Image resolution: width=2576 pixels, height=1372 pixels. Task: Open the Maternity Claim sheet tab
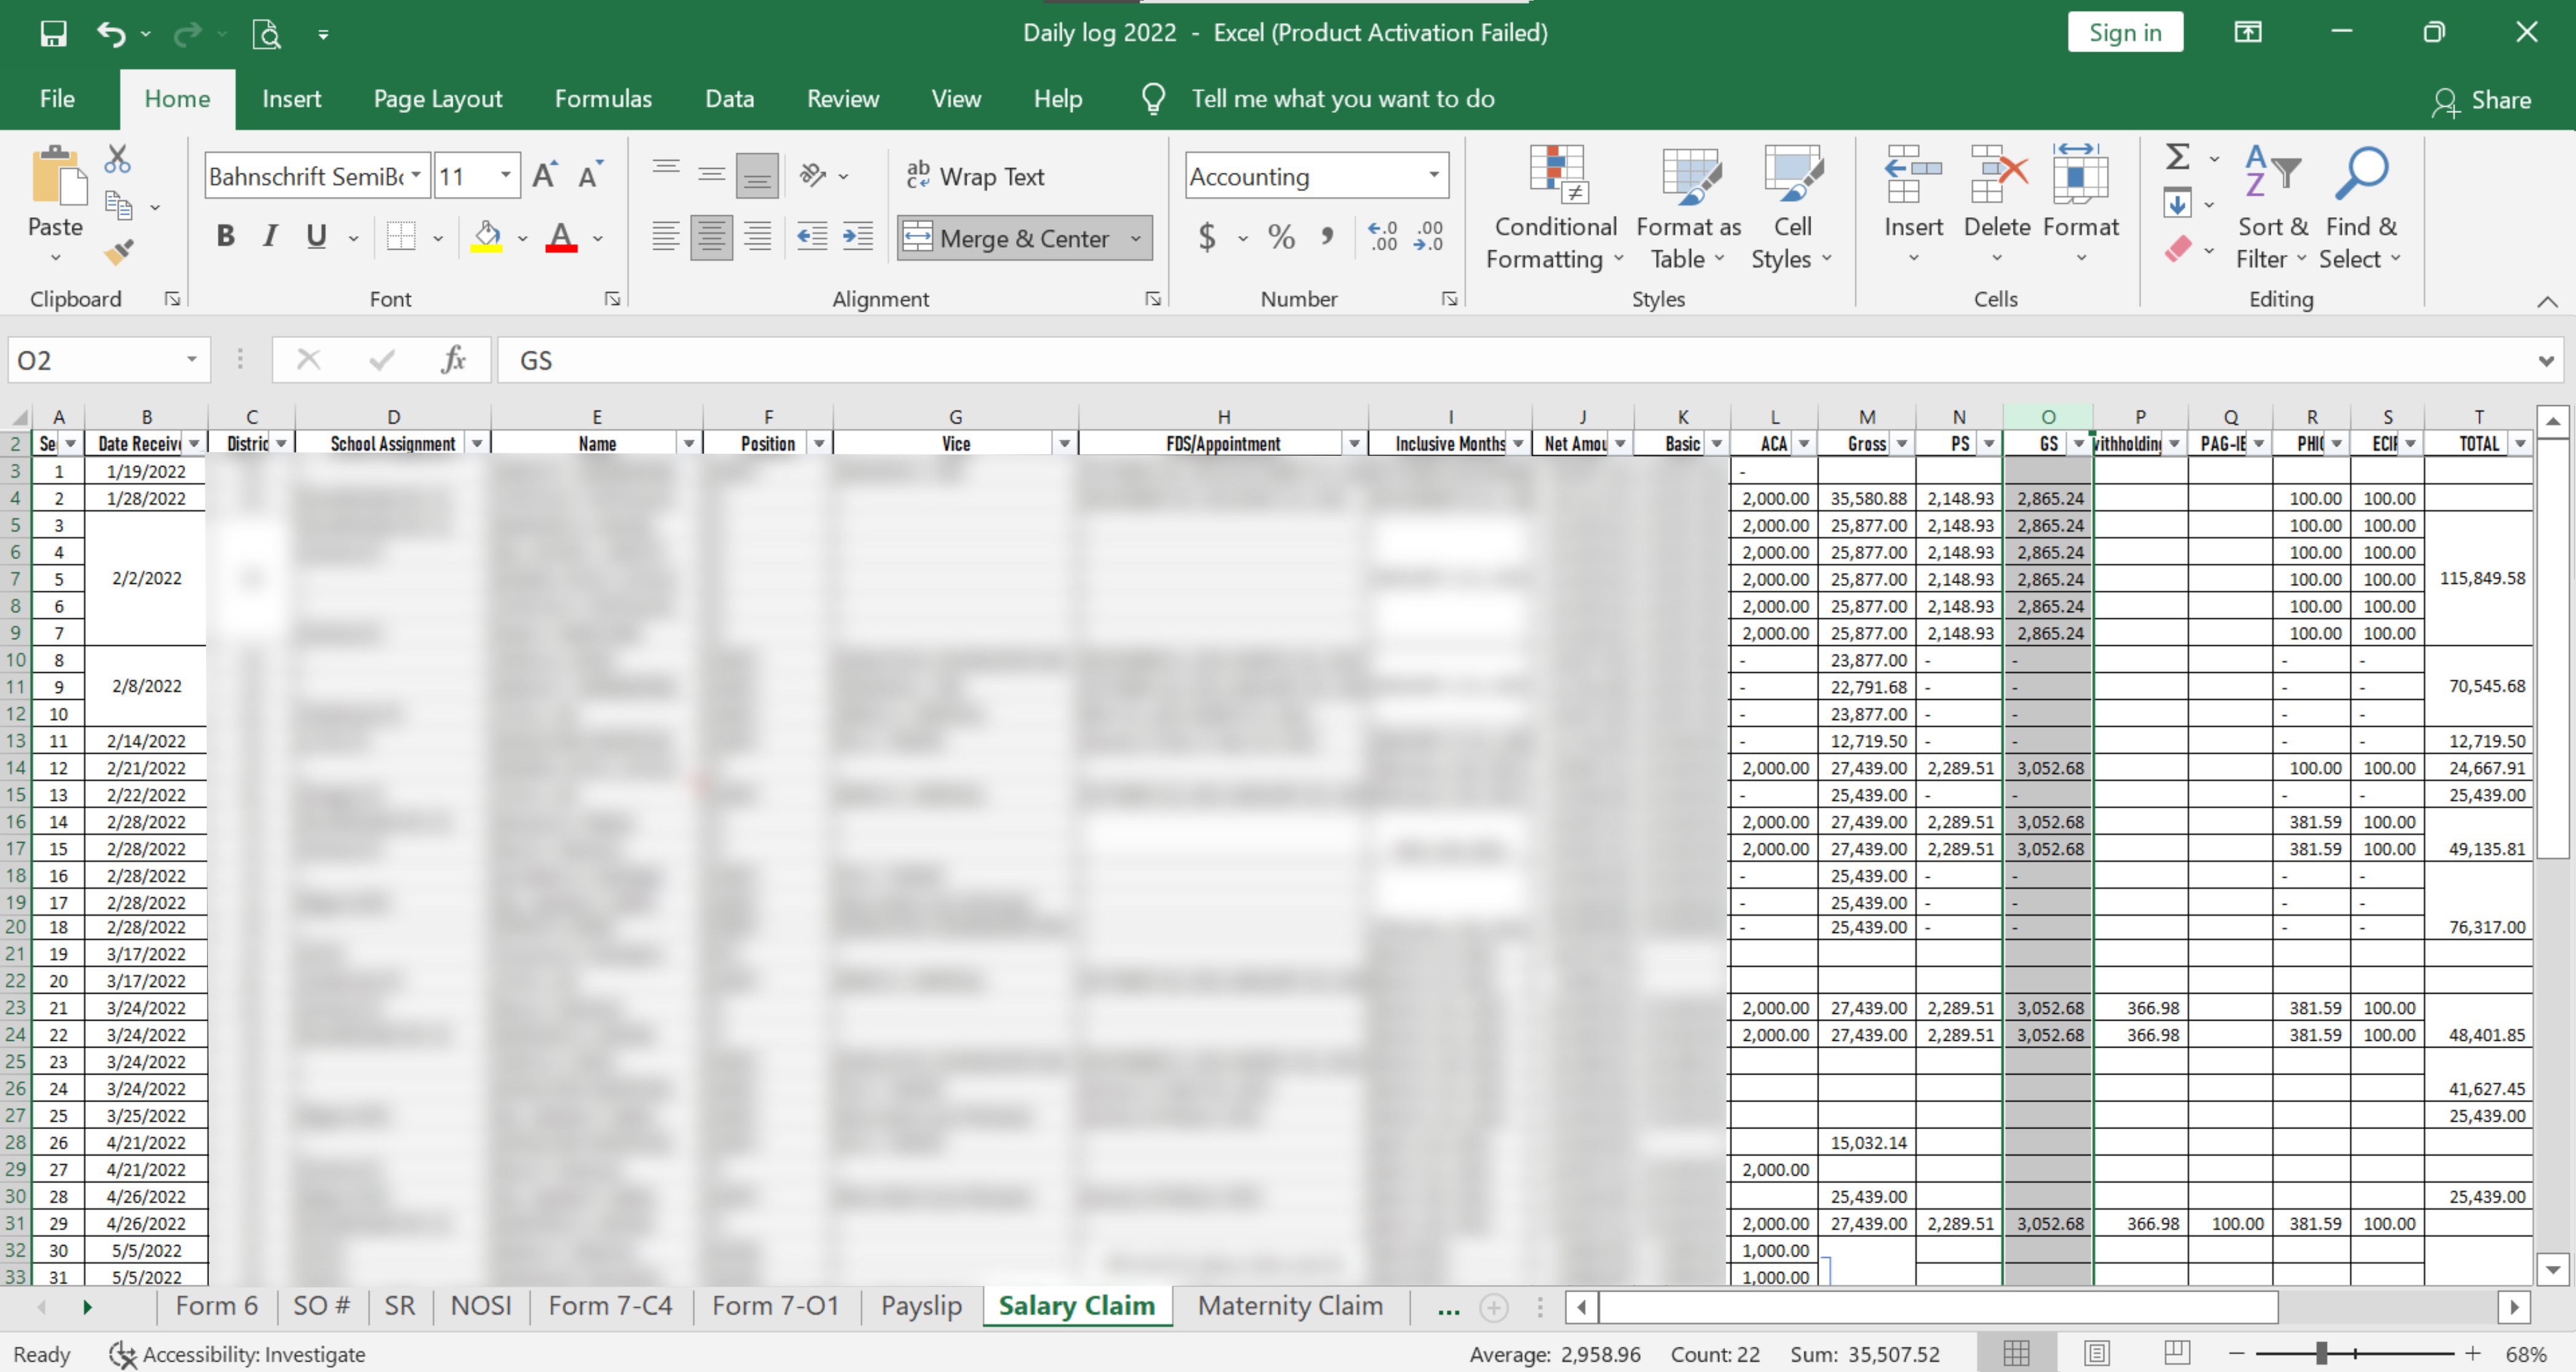[1290, 1306]
